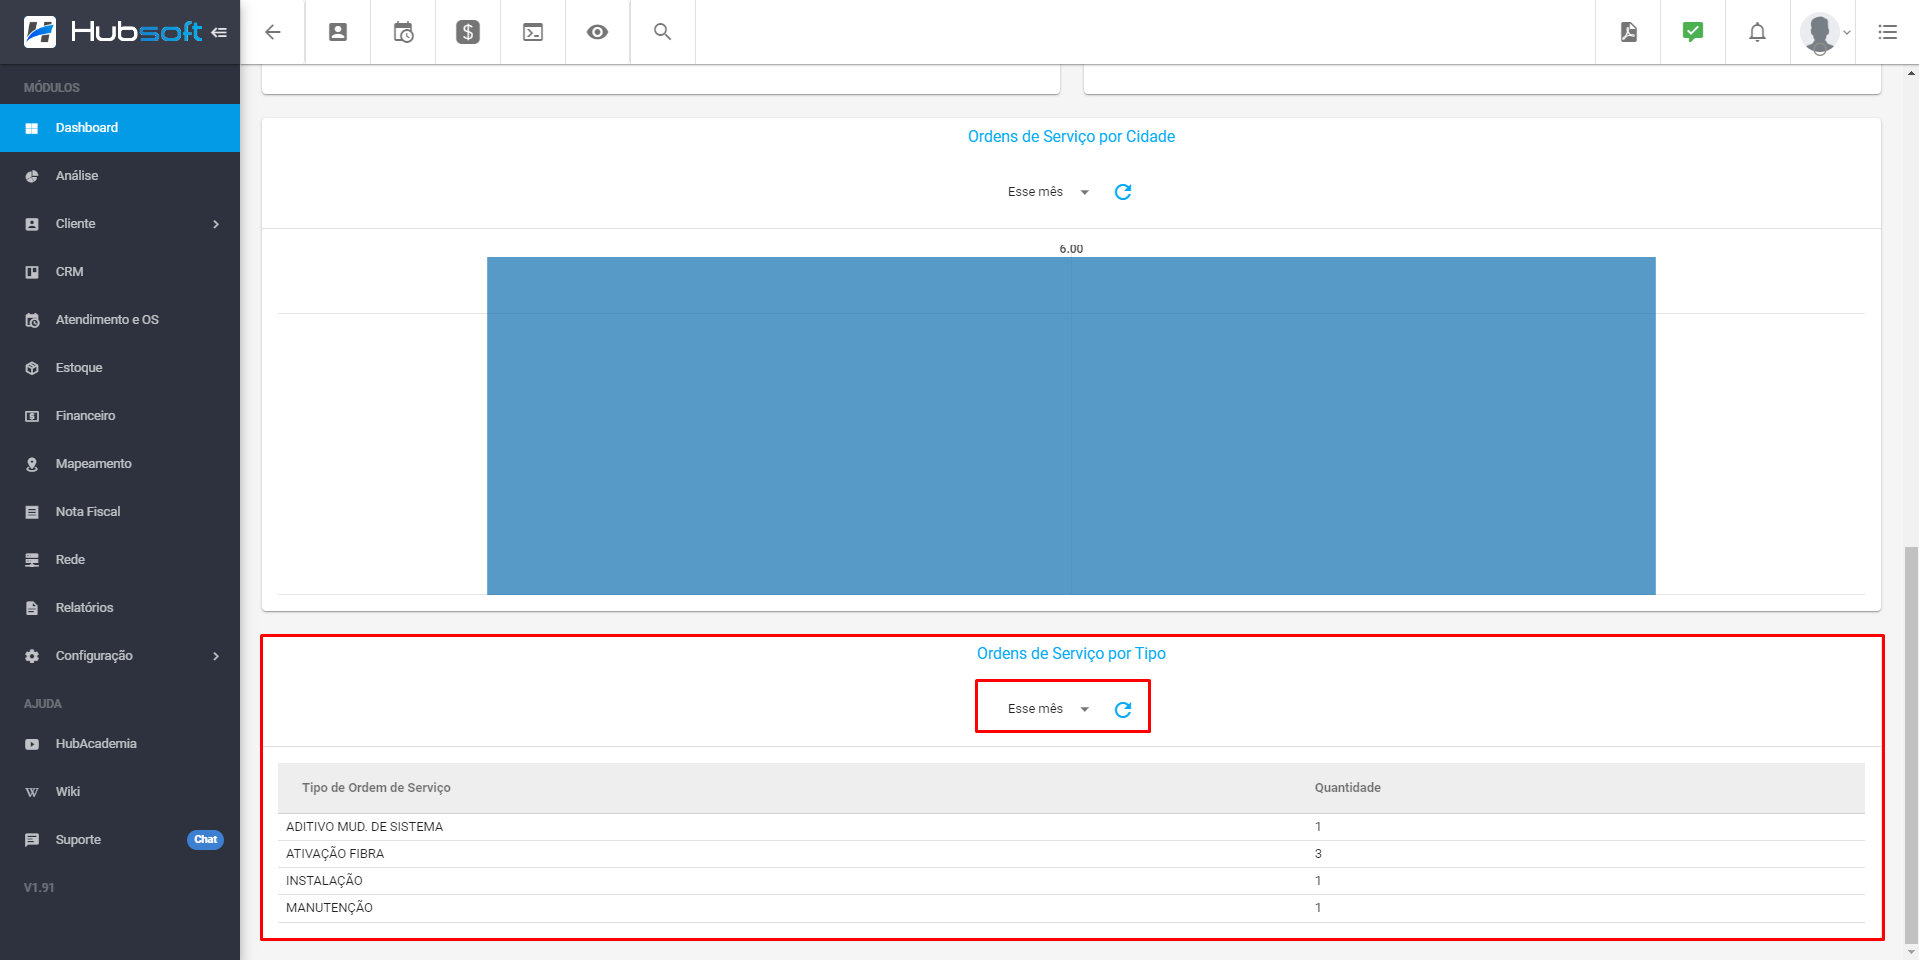Open period dropdown for Ordens por Tipo
1919x960 pixels.
pyautogui.click(x=1048, y=709)
